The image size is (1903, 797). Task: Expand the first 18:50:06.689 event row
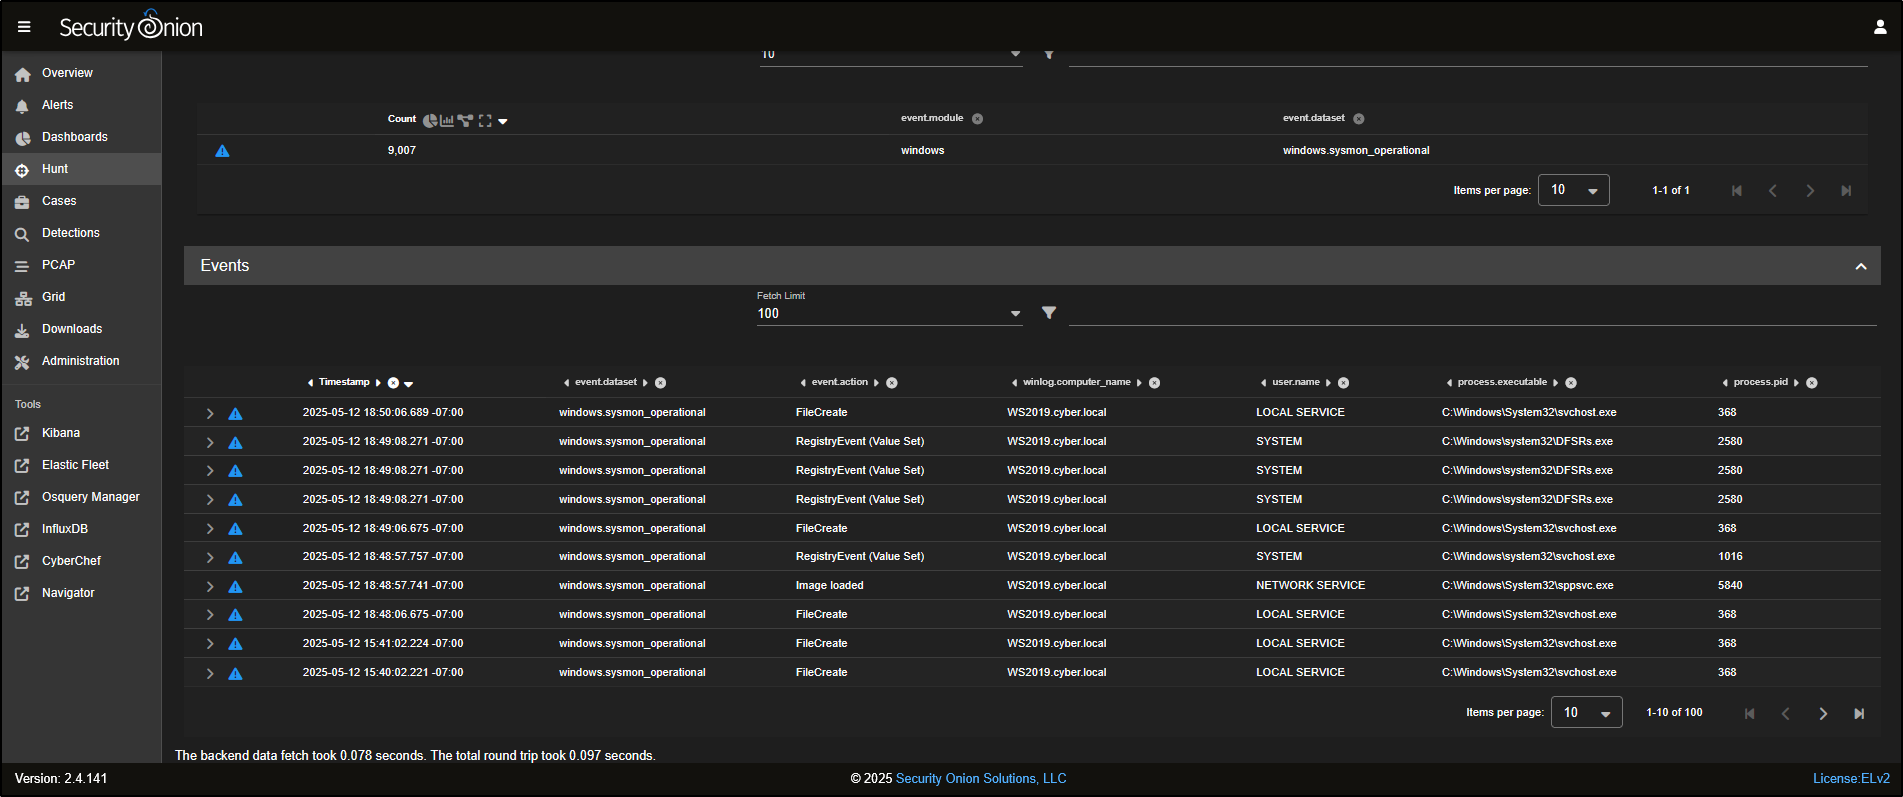point(210,413)
